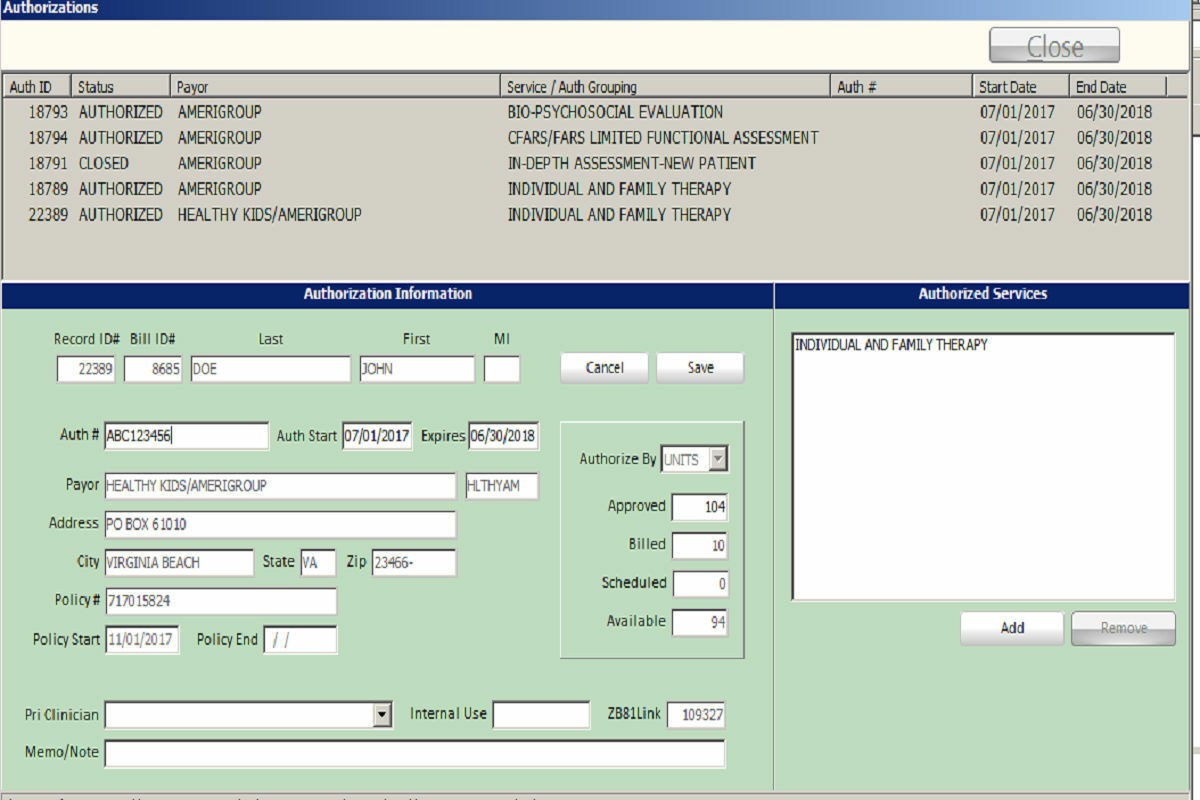
Task: Click the Approved units field
Action: (699, 507)
